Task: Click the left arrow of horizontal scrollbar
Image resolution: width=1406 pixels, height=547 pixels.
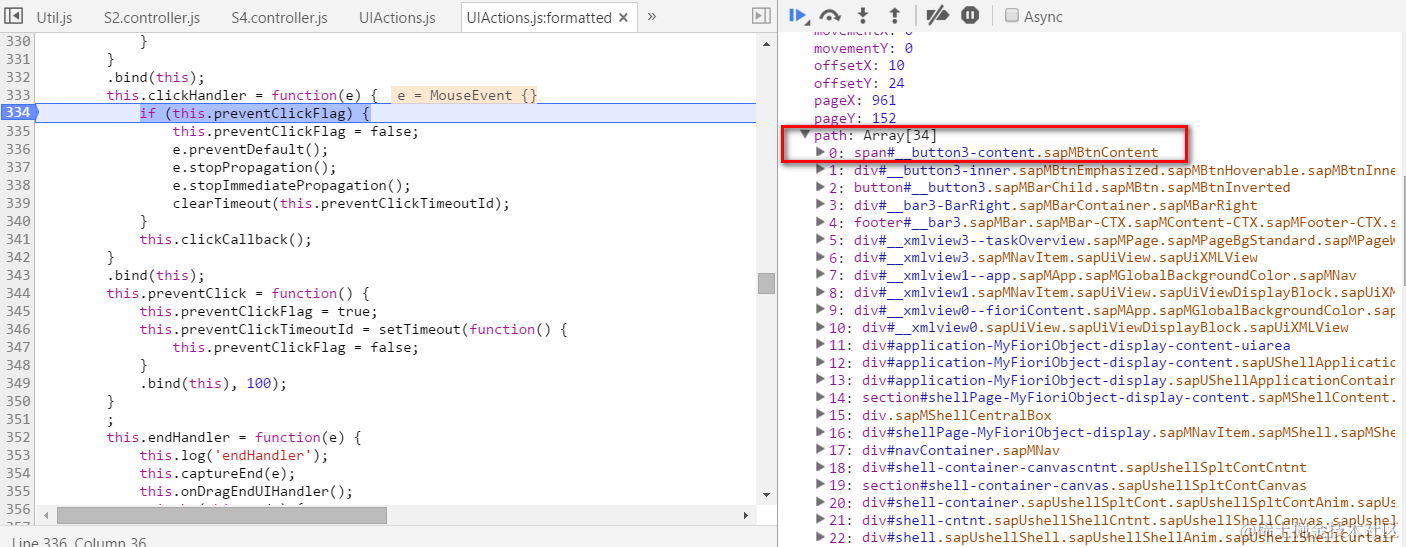Action: click(x=46, y=515)
